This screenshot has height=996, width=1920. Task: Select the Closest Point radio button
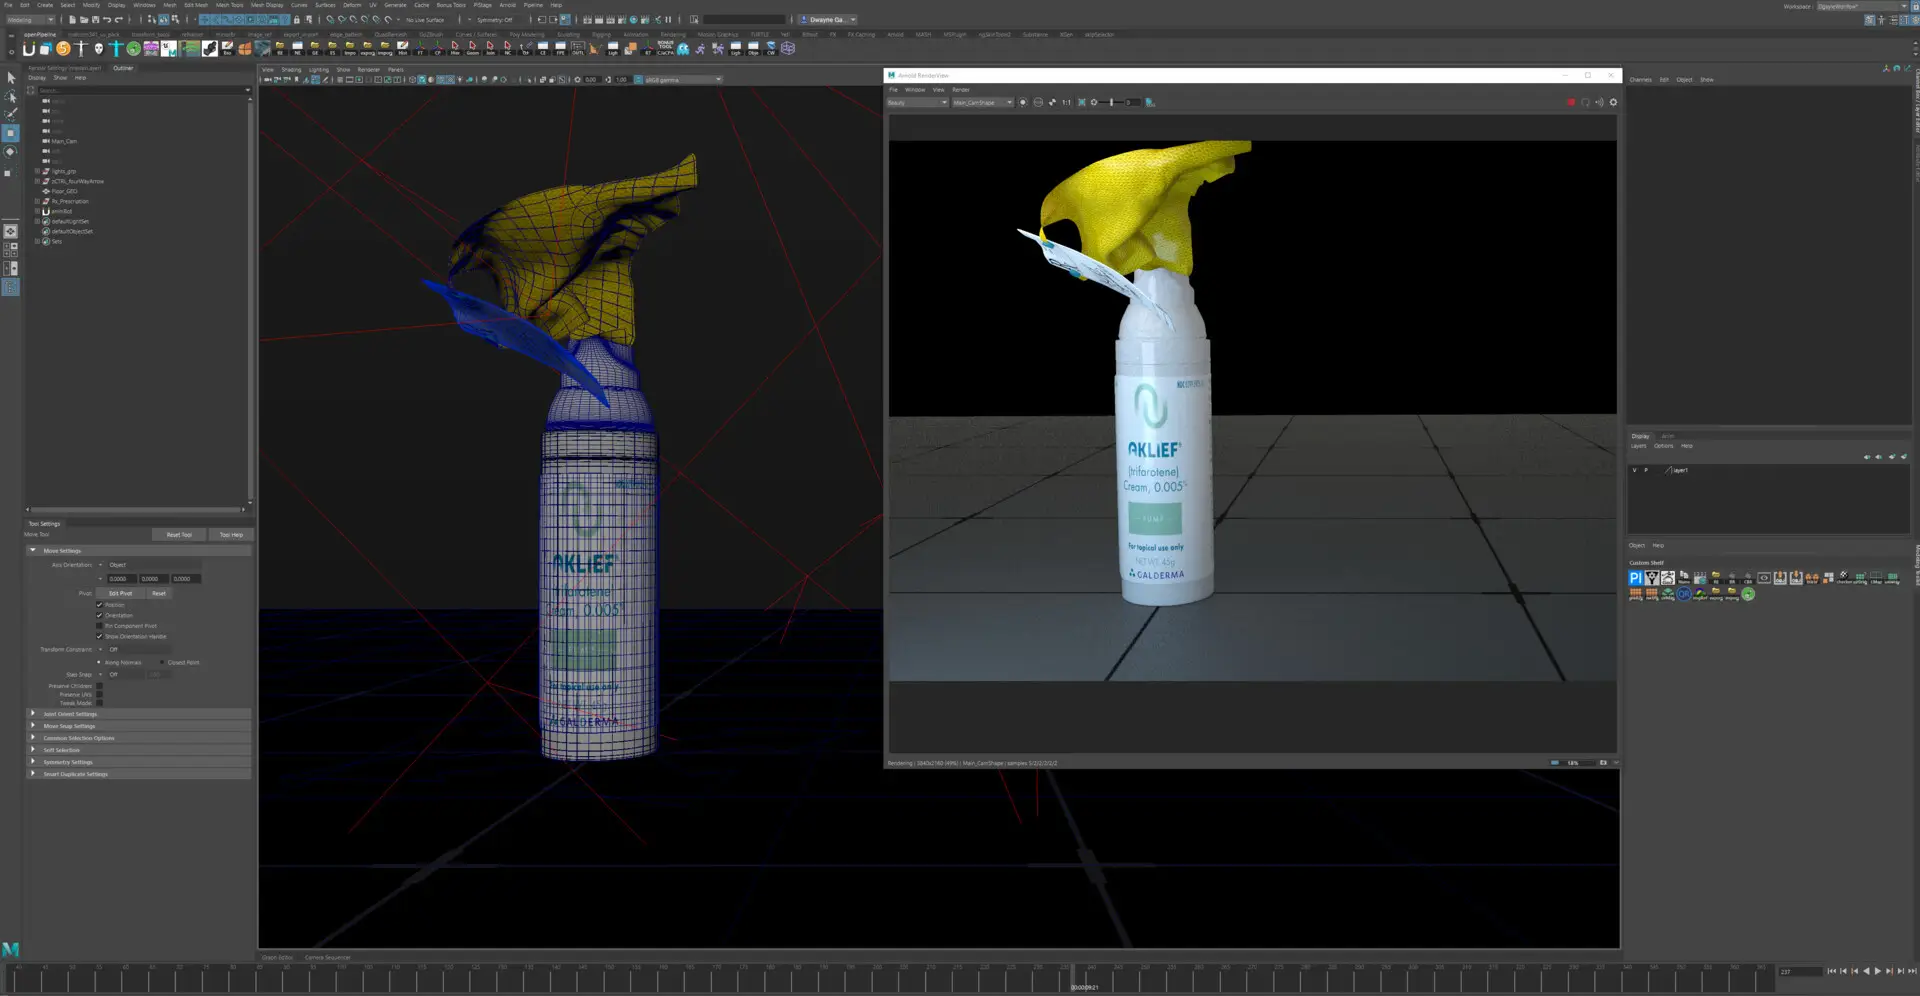(x=162, y=662)
